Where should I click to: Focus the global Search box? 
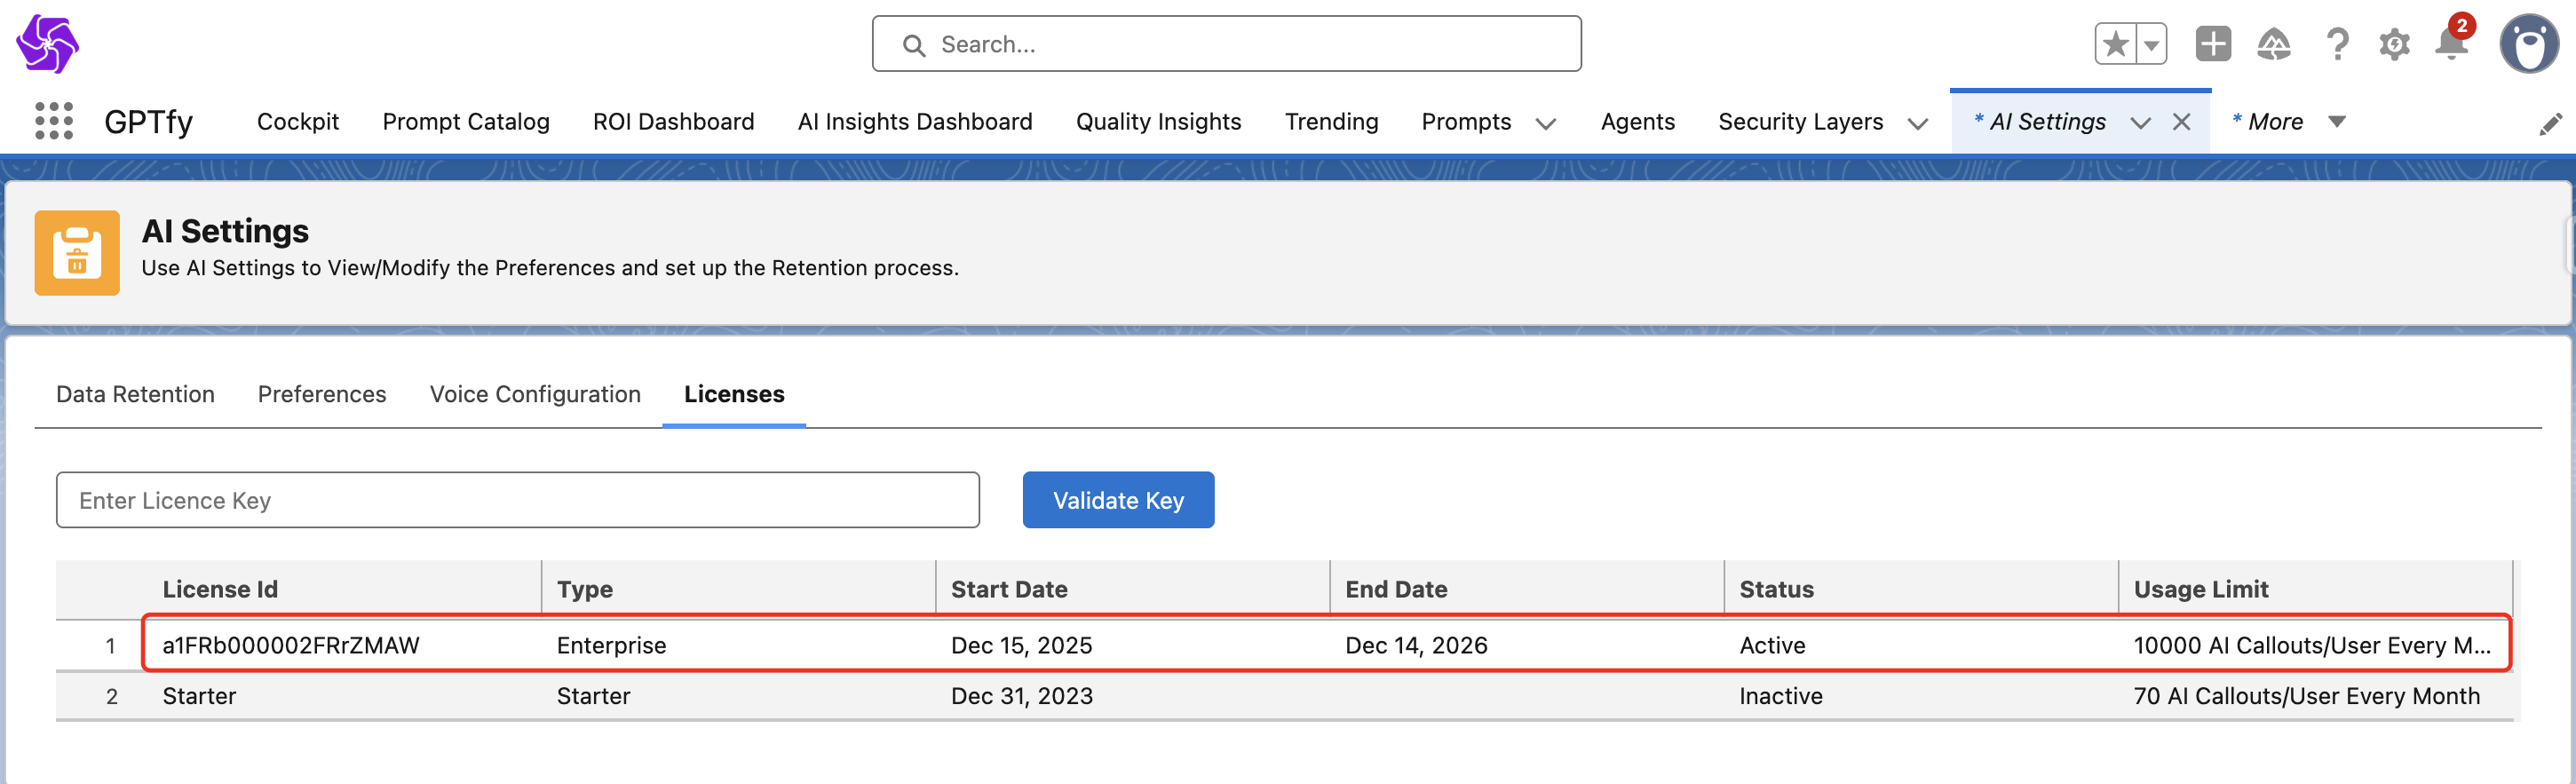tap(1226, 44)
